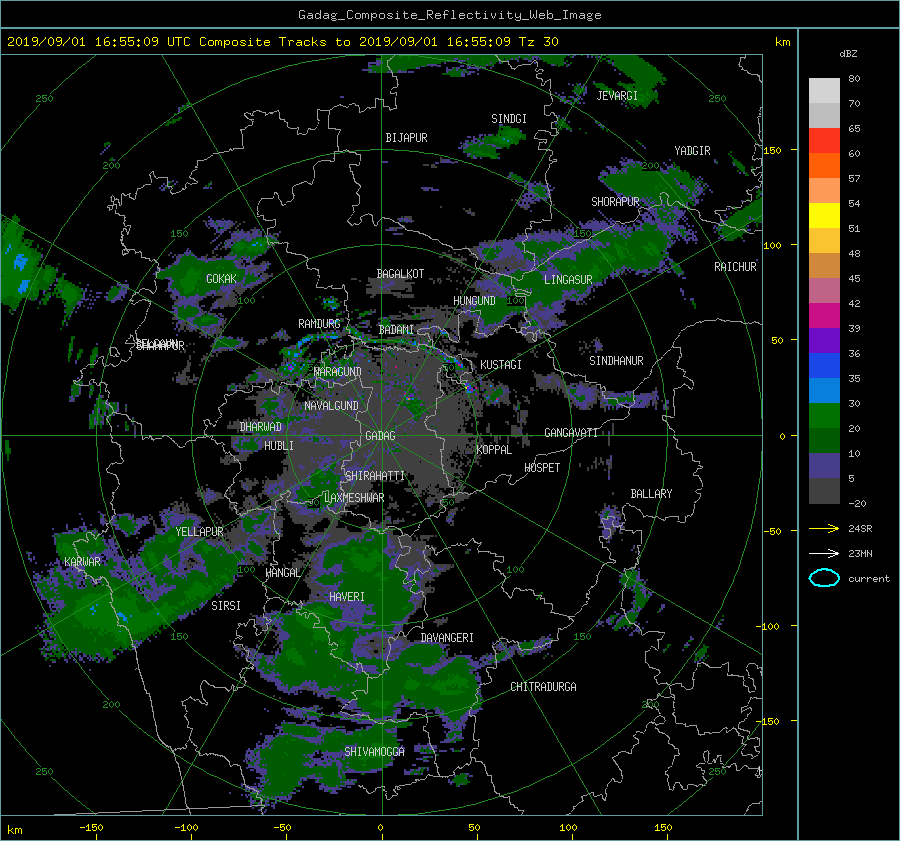Click the KOPPAL label

pyautogui.click(x=494, y=450)
